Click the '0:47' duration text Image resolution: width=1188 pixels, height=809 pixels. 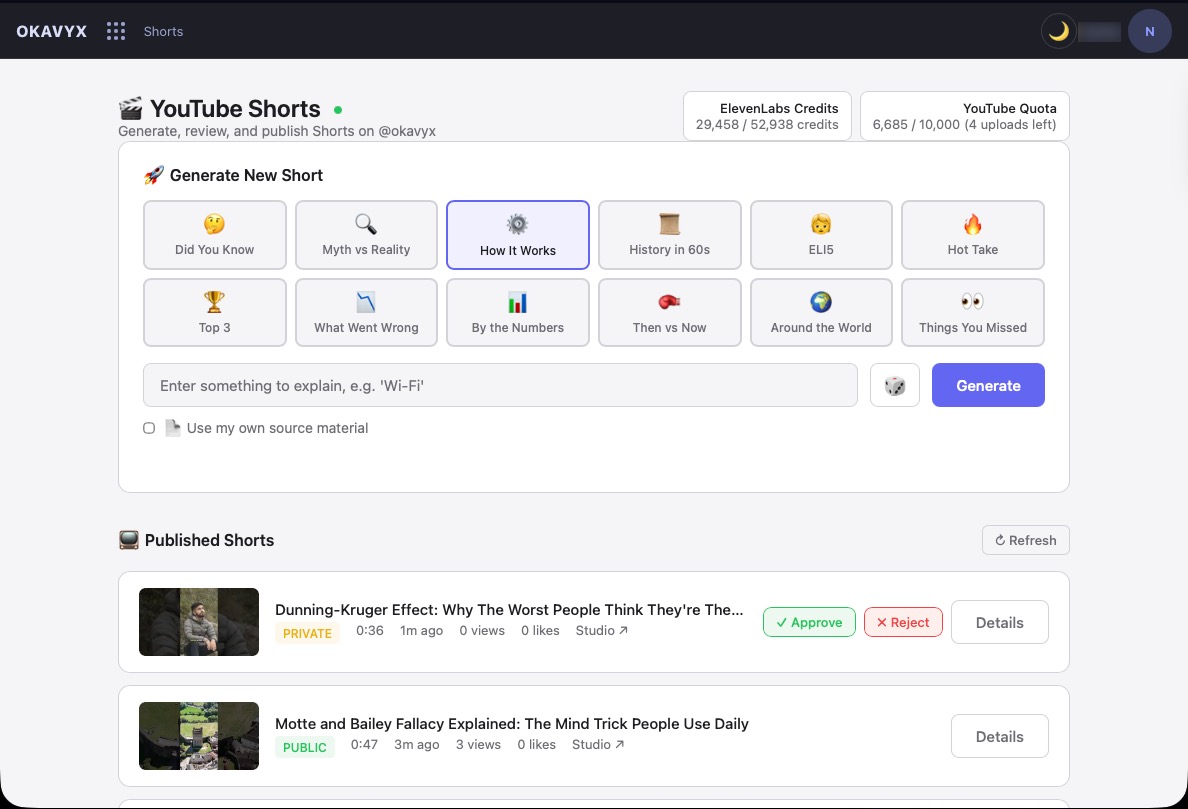[364, 744]
